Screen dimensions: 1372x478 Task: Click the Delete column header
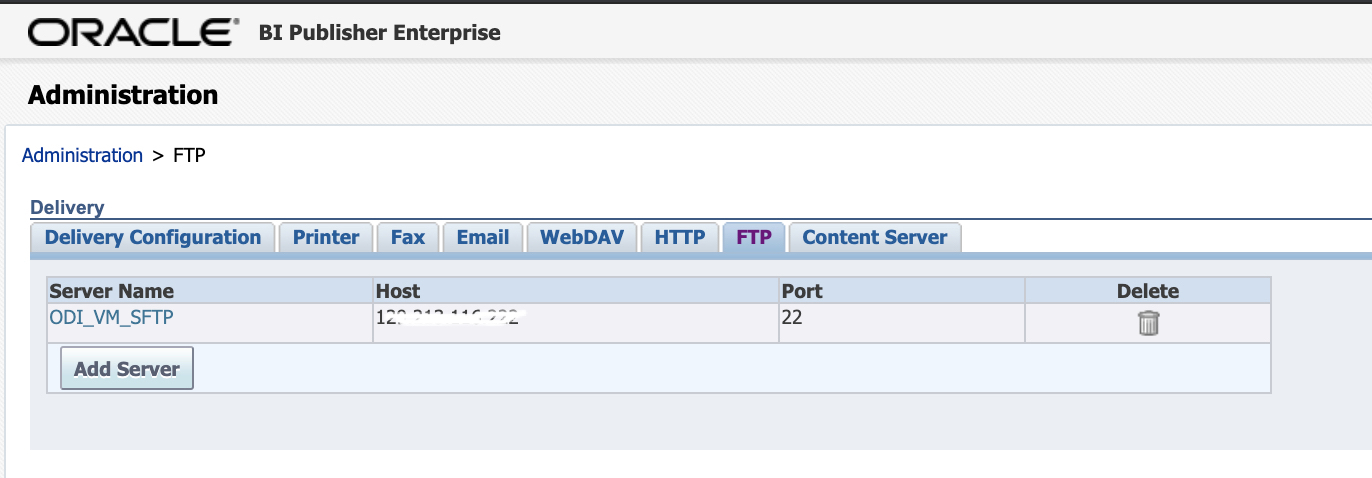tap(1148, 291)
